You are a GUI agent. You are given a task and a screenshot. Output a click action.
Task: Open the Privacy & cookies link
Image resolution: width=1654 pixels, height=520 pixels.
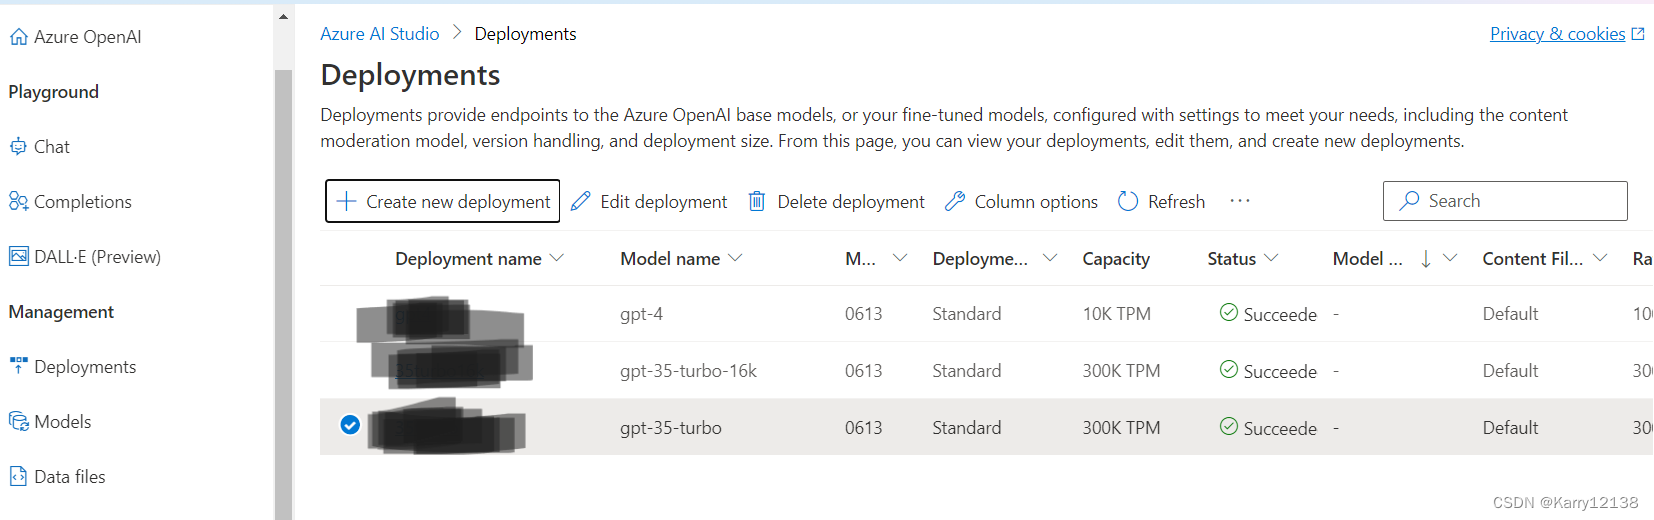click(x=1557, y=34)
